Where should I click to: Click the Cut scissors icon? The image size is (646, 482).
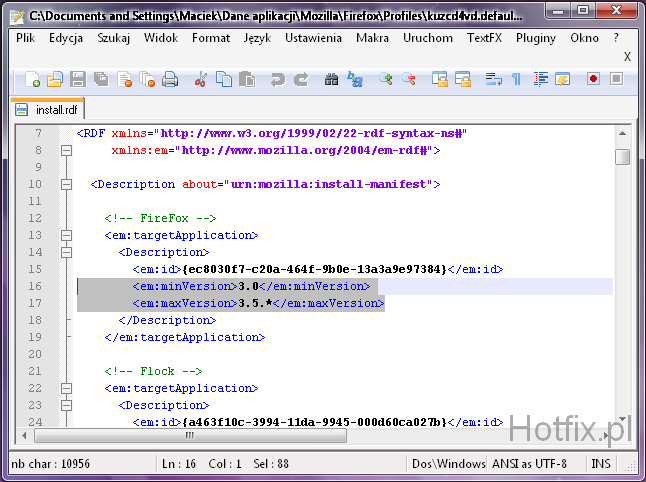click(200, 79)
